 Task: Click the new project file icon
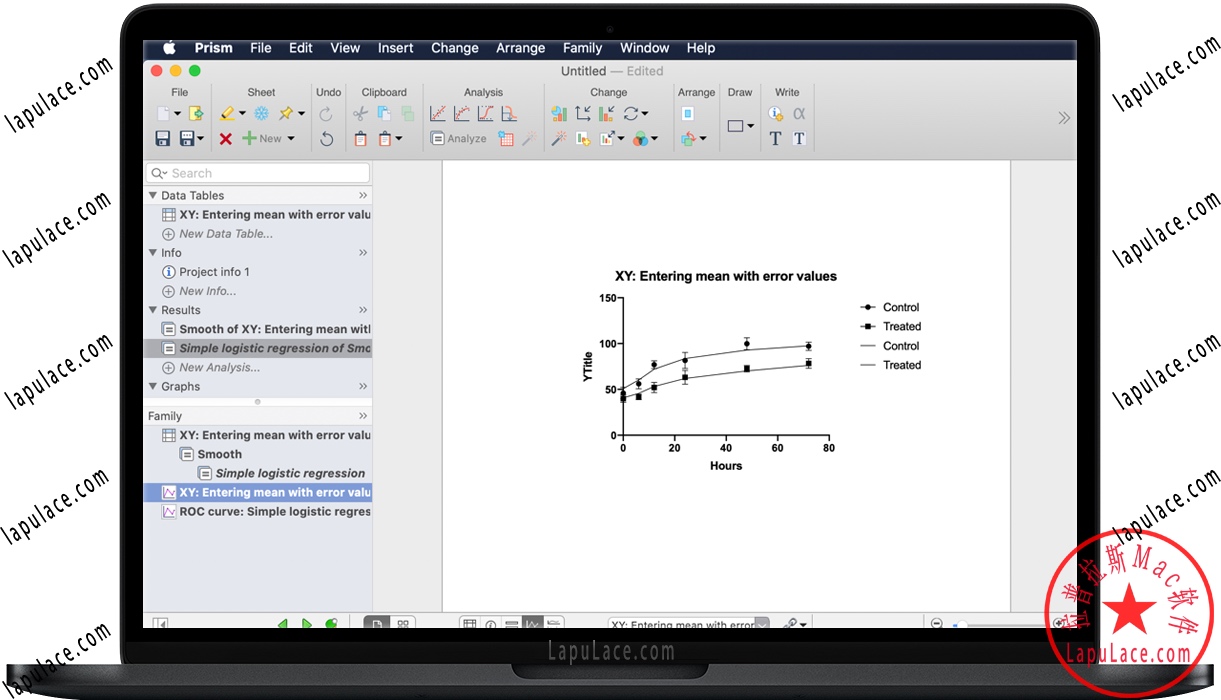coord(163,114)
